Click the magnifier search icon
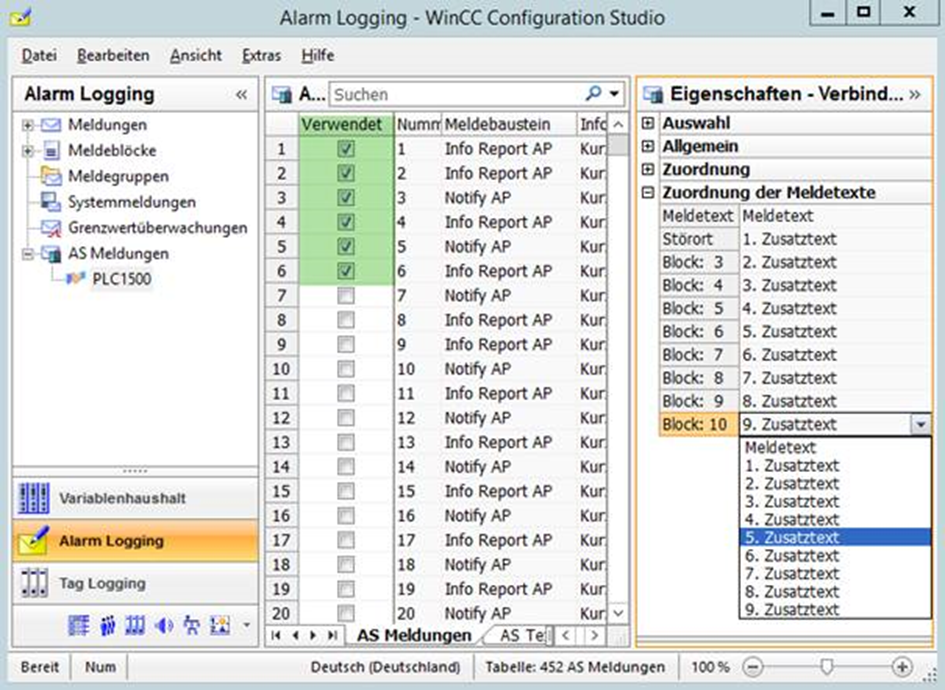This screenshot has height=690, width=945. 594,93
